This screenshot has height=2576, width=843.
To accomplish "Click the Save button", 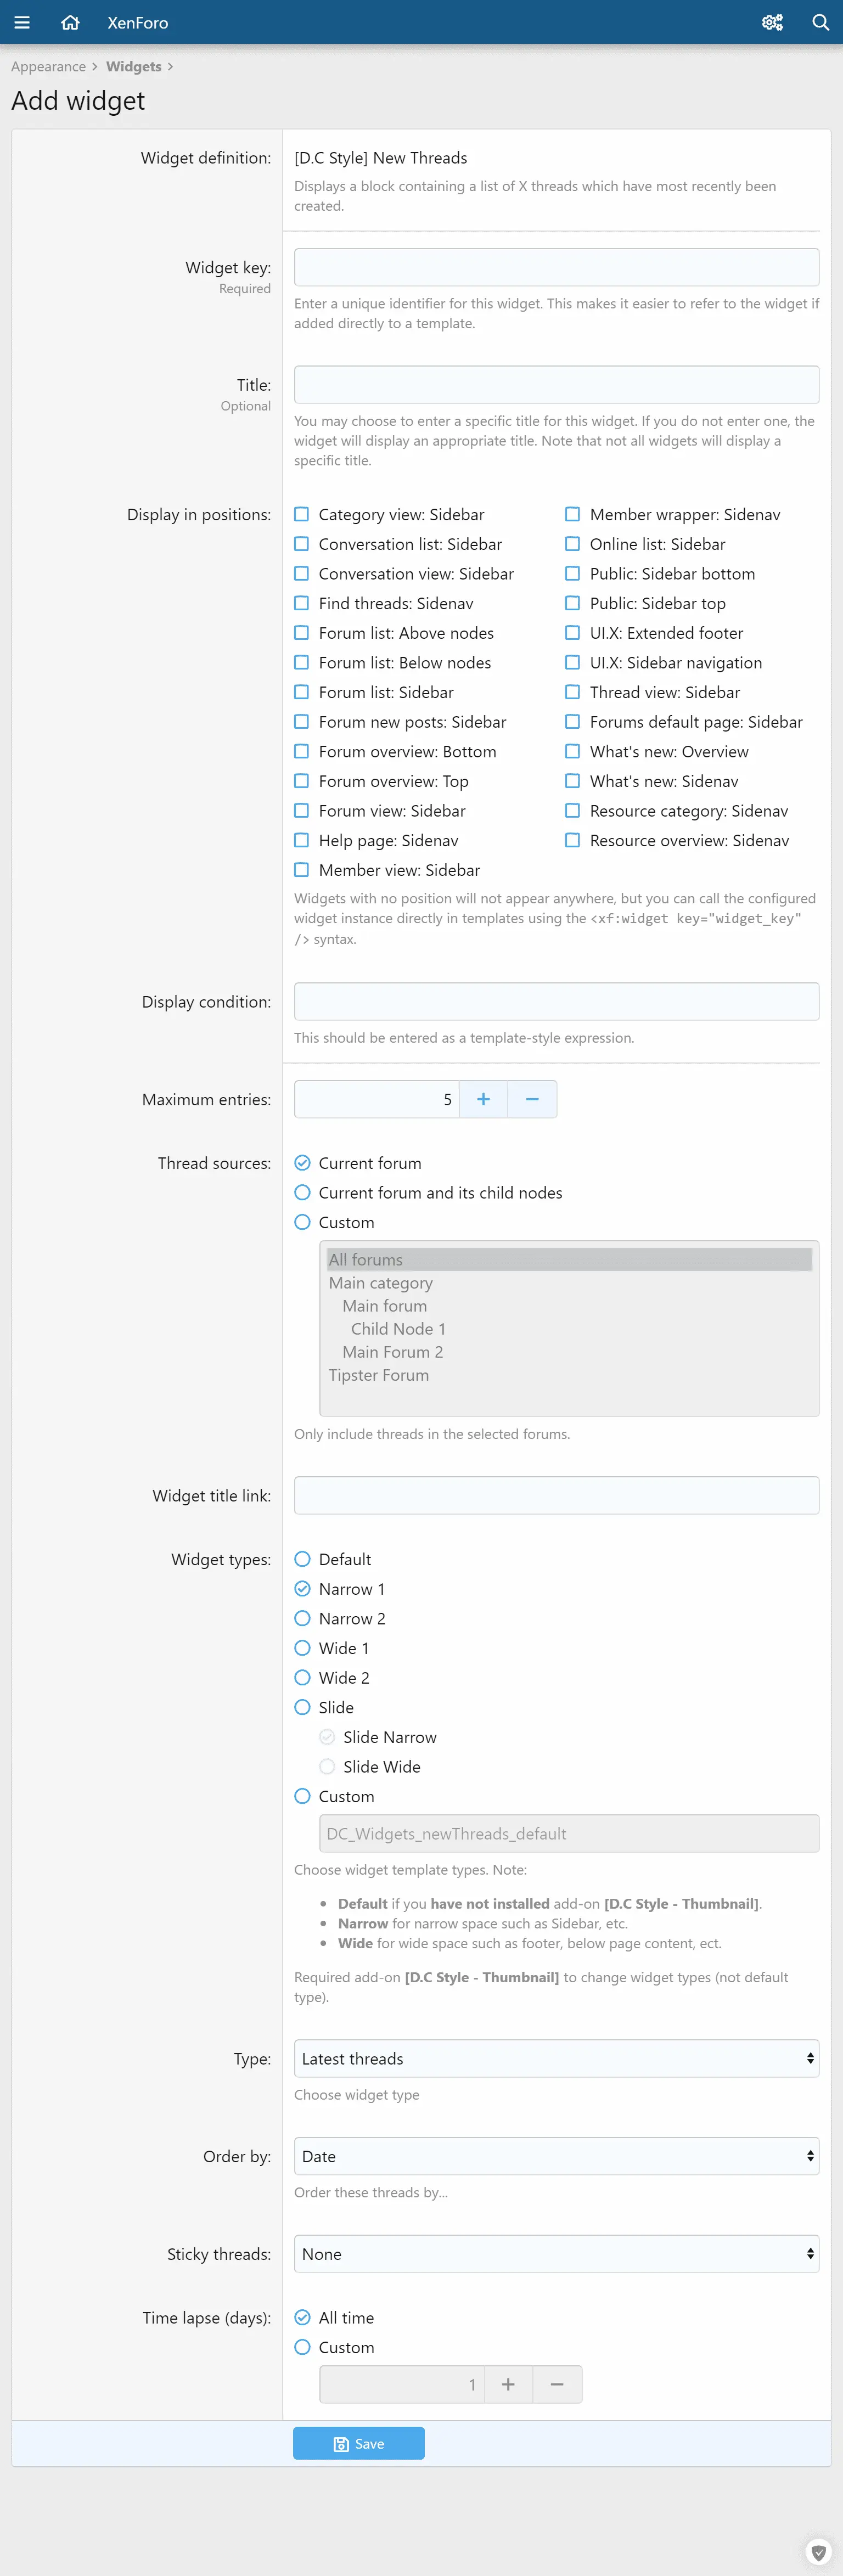I will 358,2443.
